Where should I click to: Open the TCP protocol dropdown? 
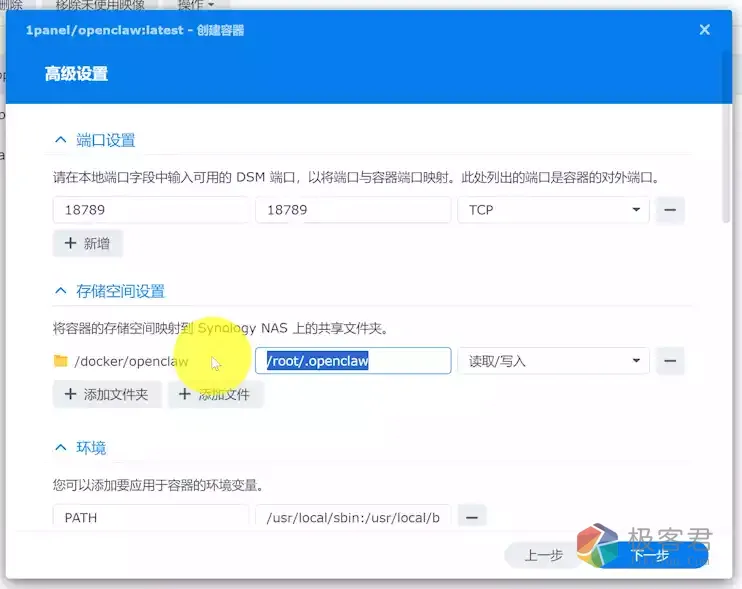(x=553, y=210)
